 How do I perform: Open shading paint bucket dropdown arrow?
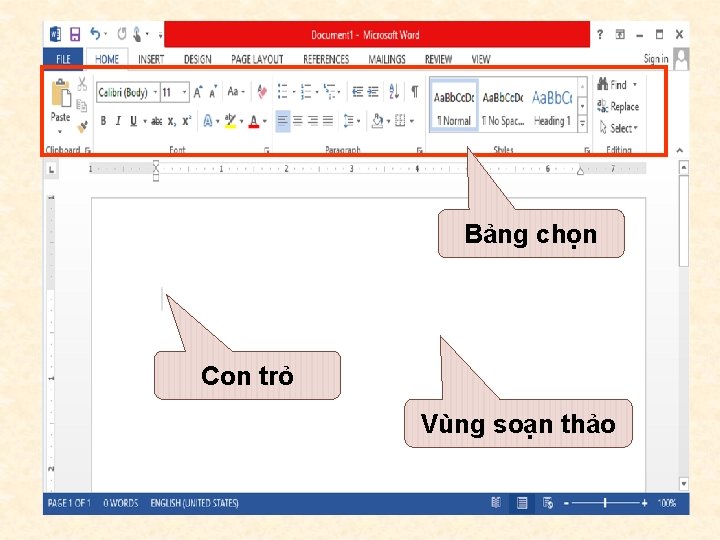(388, 121)
